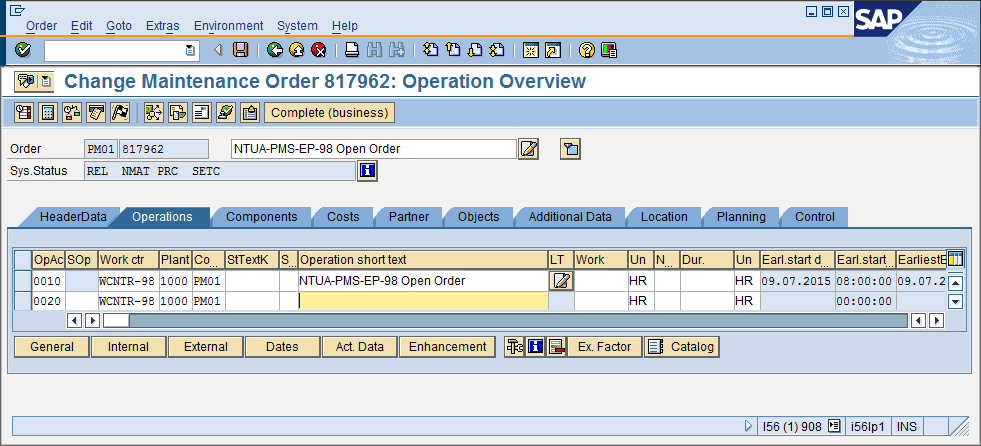Go back using the green arrow icon
The height and width of the screenshot is (446, 981).
click(274, 50)
